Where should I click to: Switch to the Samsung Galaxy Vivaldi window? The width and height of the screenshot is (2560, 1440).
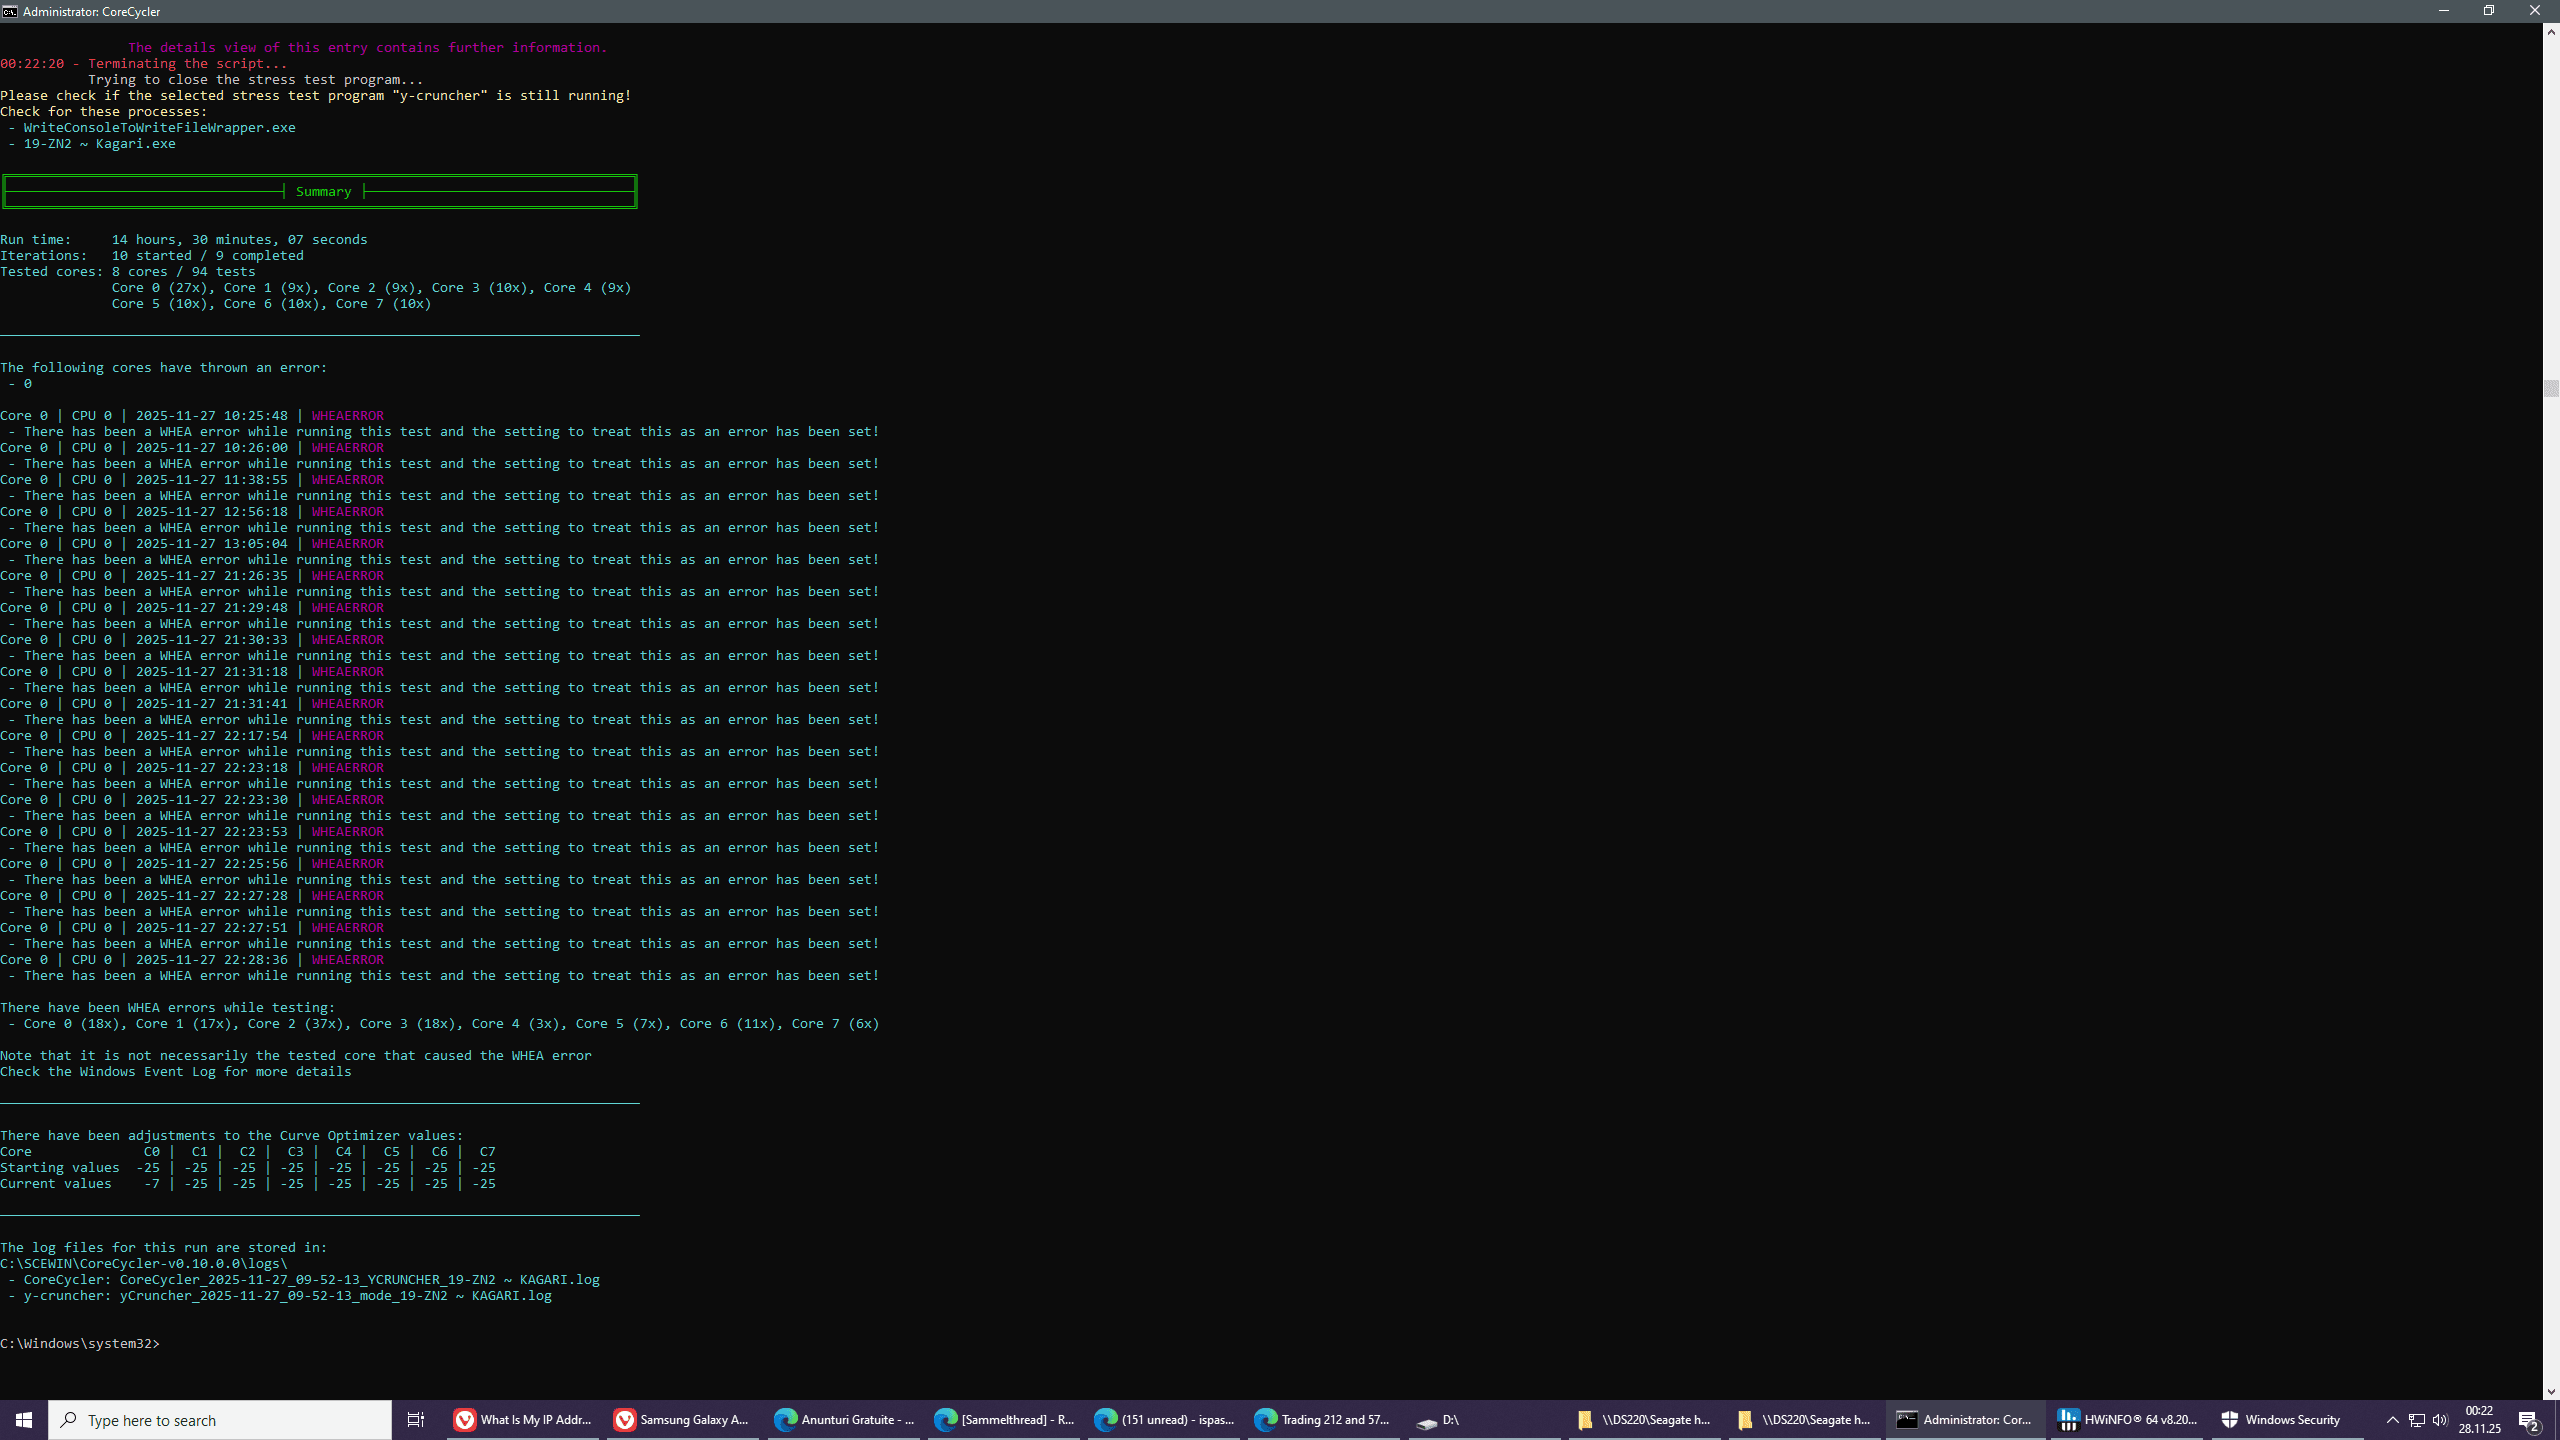tap(682, 1419)
